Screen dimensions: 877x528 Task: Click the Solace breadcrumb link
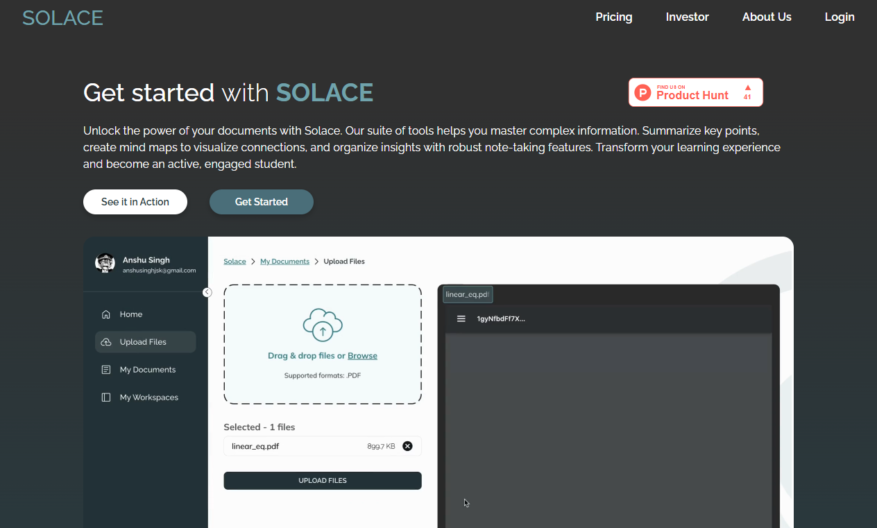pyautogui.click(x=234, y=261)
